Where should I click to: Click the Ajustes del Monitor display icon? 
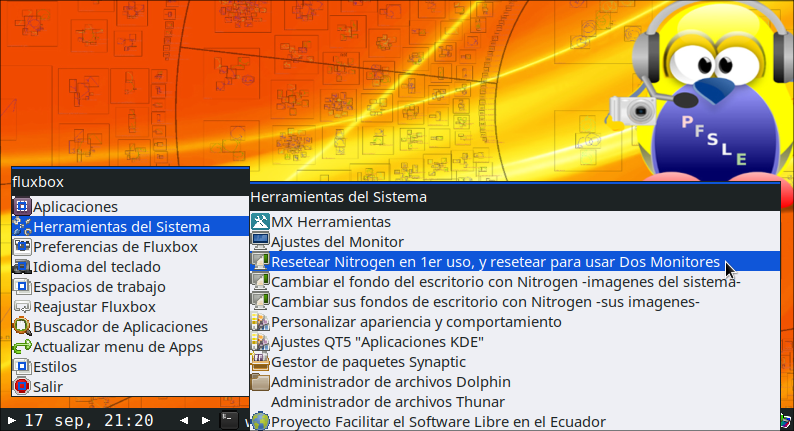pyautogui.click(x=260, y=242)
